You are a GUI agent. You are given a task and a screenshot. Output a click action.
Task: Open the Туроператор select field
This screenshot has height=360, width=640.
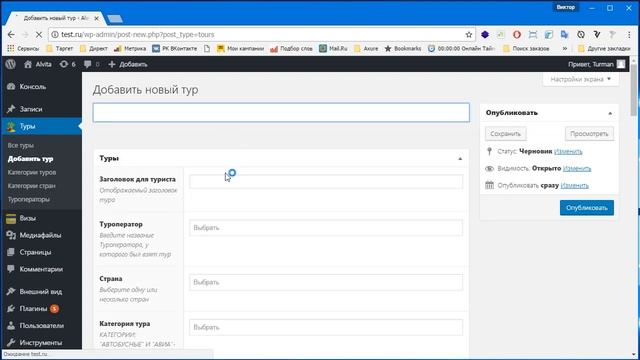(326, 228)
